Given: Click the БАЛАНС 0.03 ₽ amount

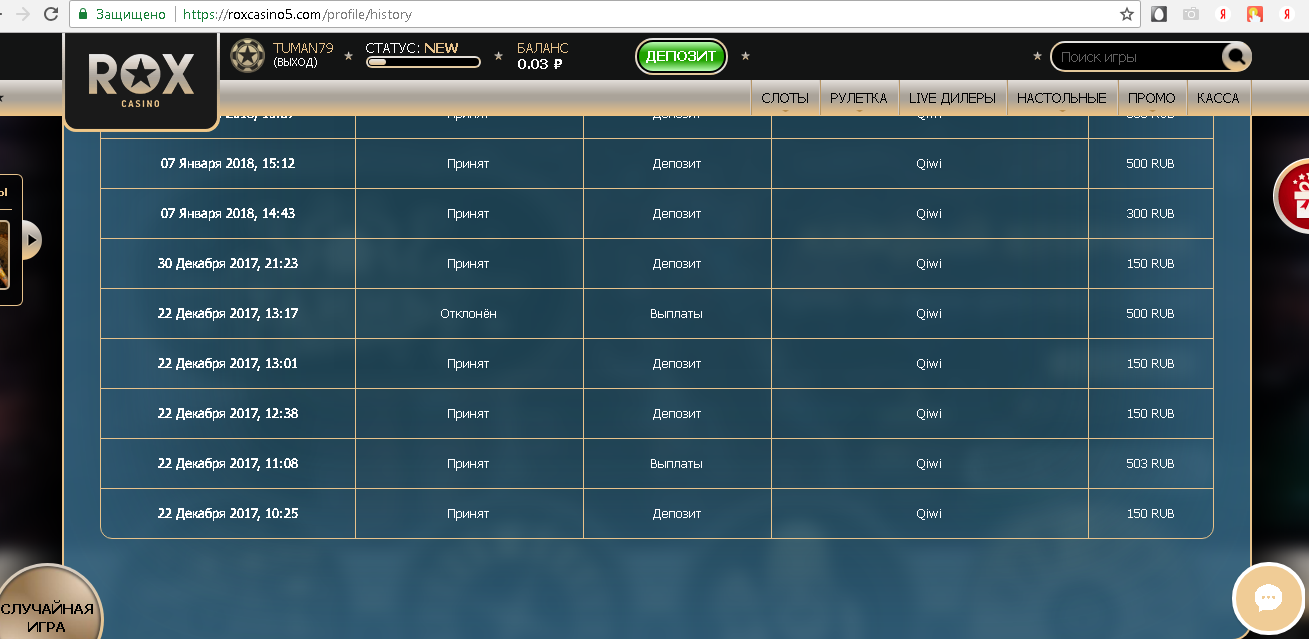Looking at the screenshot, I should click(x=540, y=64).
